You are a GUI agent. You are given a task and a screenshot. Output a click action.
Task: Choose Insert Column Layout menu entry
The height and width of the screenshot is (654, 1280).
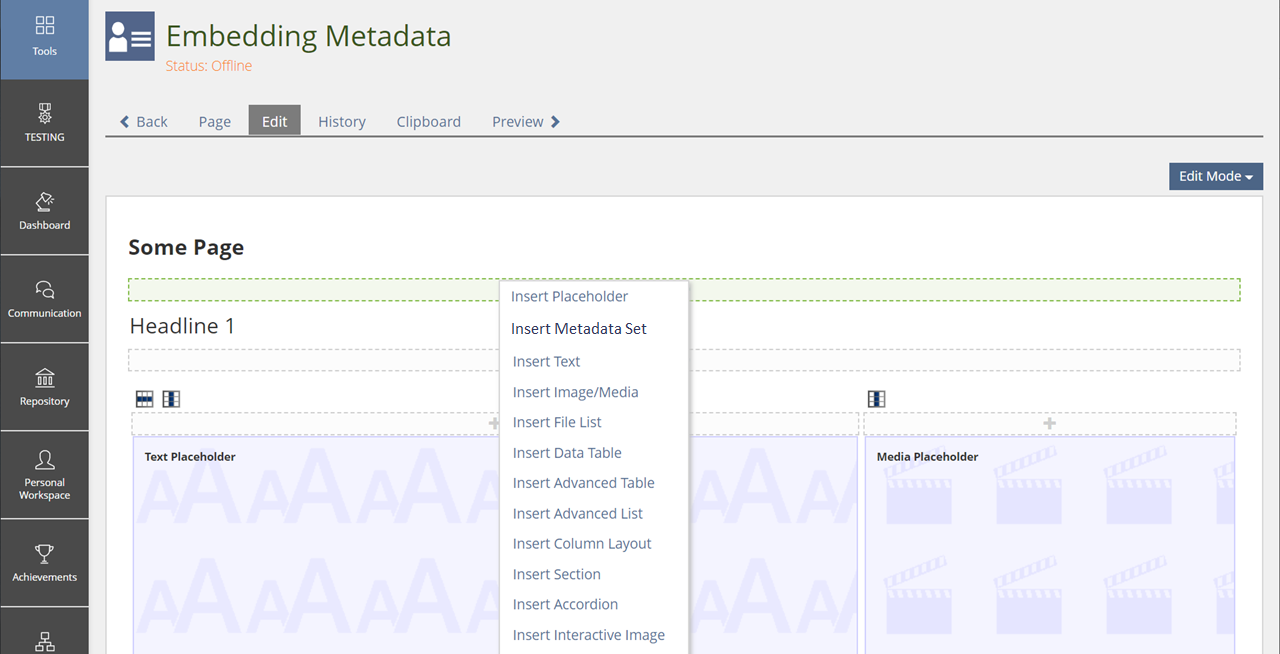(582, 543)
